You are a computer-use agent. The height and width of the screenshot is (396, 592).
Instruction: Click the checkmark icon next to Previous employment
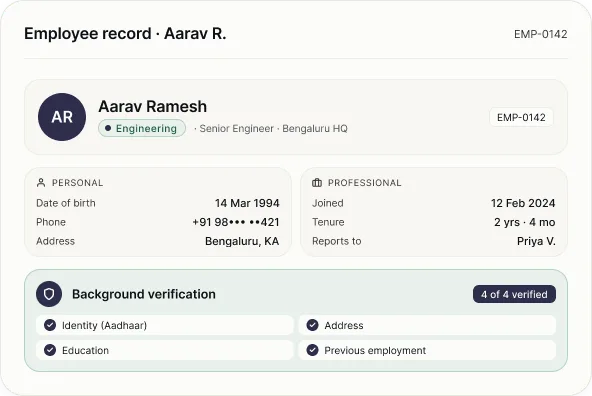(x=312, y=350)
